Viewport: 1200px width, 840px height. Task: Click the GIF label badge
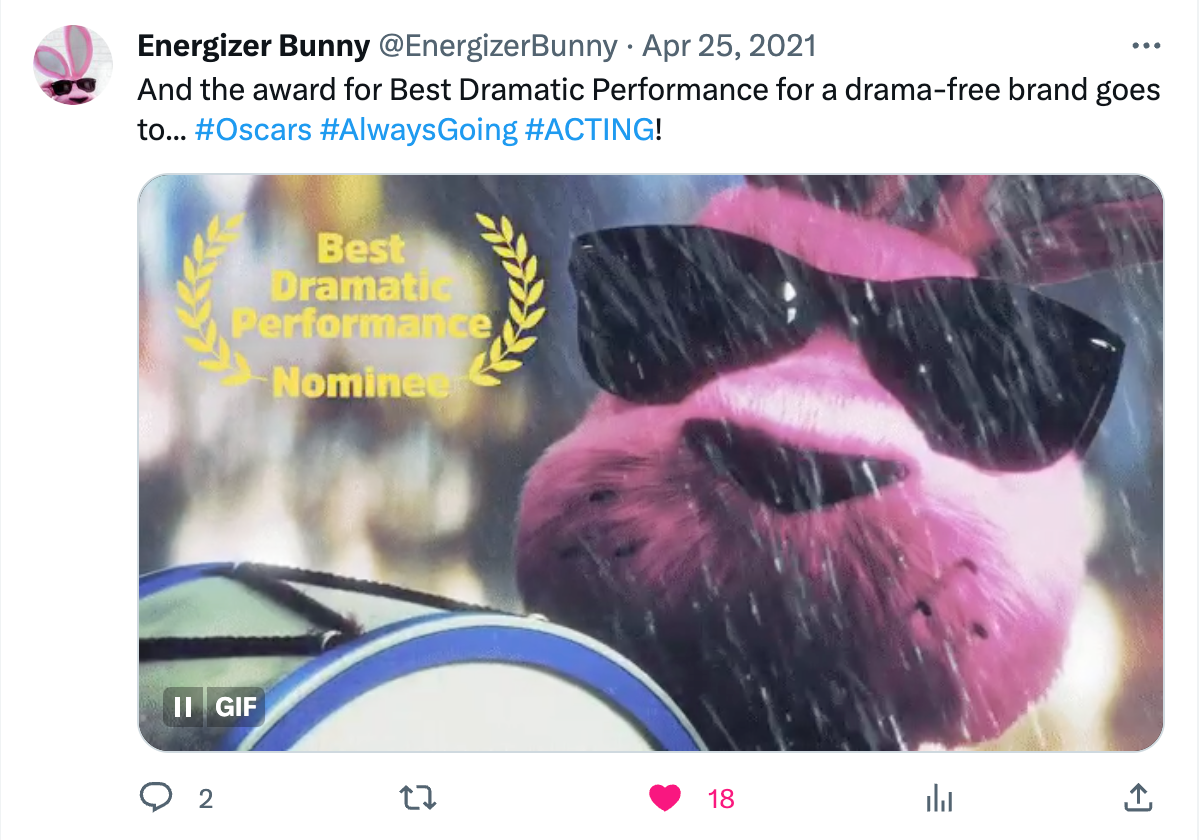coord(236,707)
